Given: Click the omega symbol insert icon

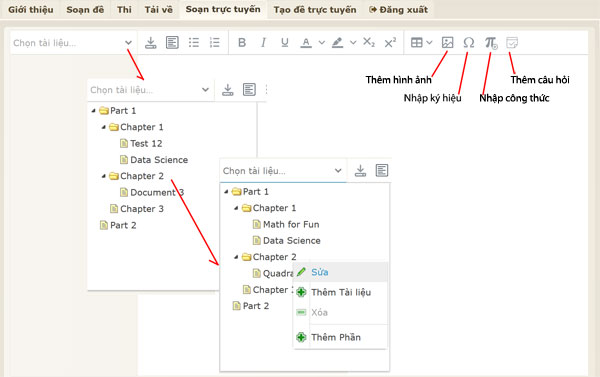Looking at the screenshot, I should [469, 42].
